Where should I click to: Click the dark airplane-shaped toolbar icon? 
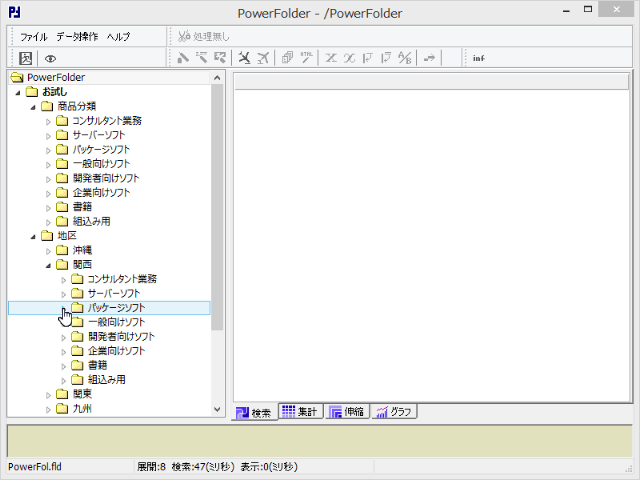(x=244, y=58)
